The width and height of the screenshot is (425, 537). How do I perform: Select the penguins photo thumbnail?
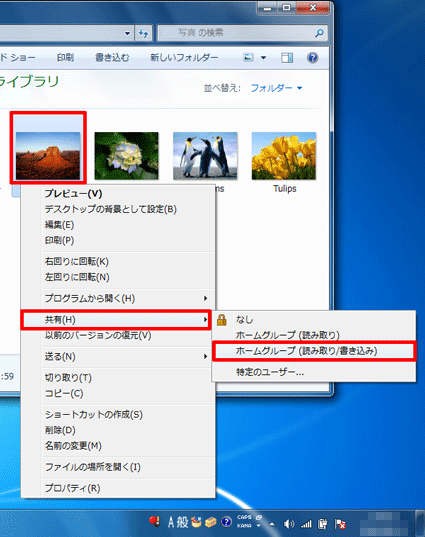(x=205, y=156)
